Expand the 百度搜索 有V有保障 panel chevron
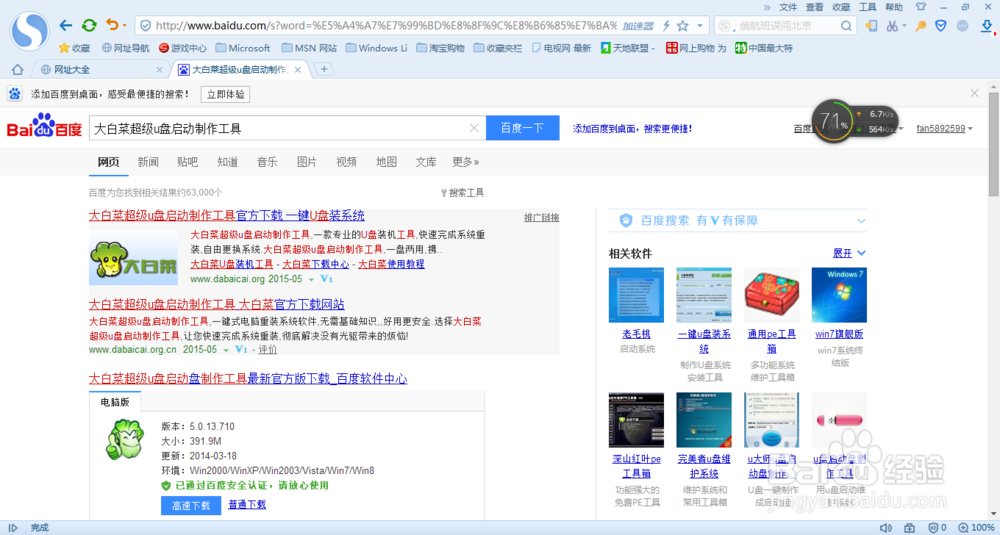Viewport: 1000px width, 535px height. (862, 221)
